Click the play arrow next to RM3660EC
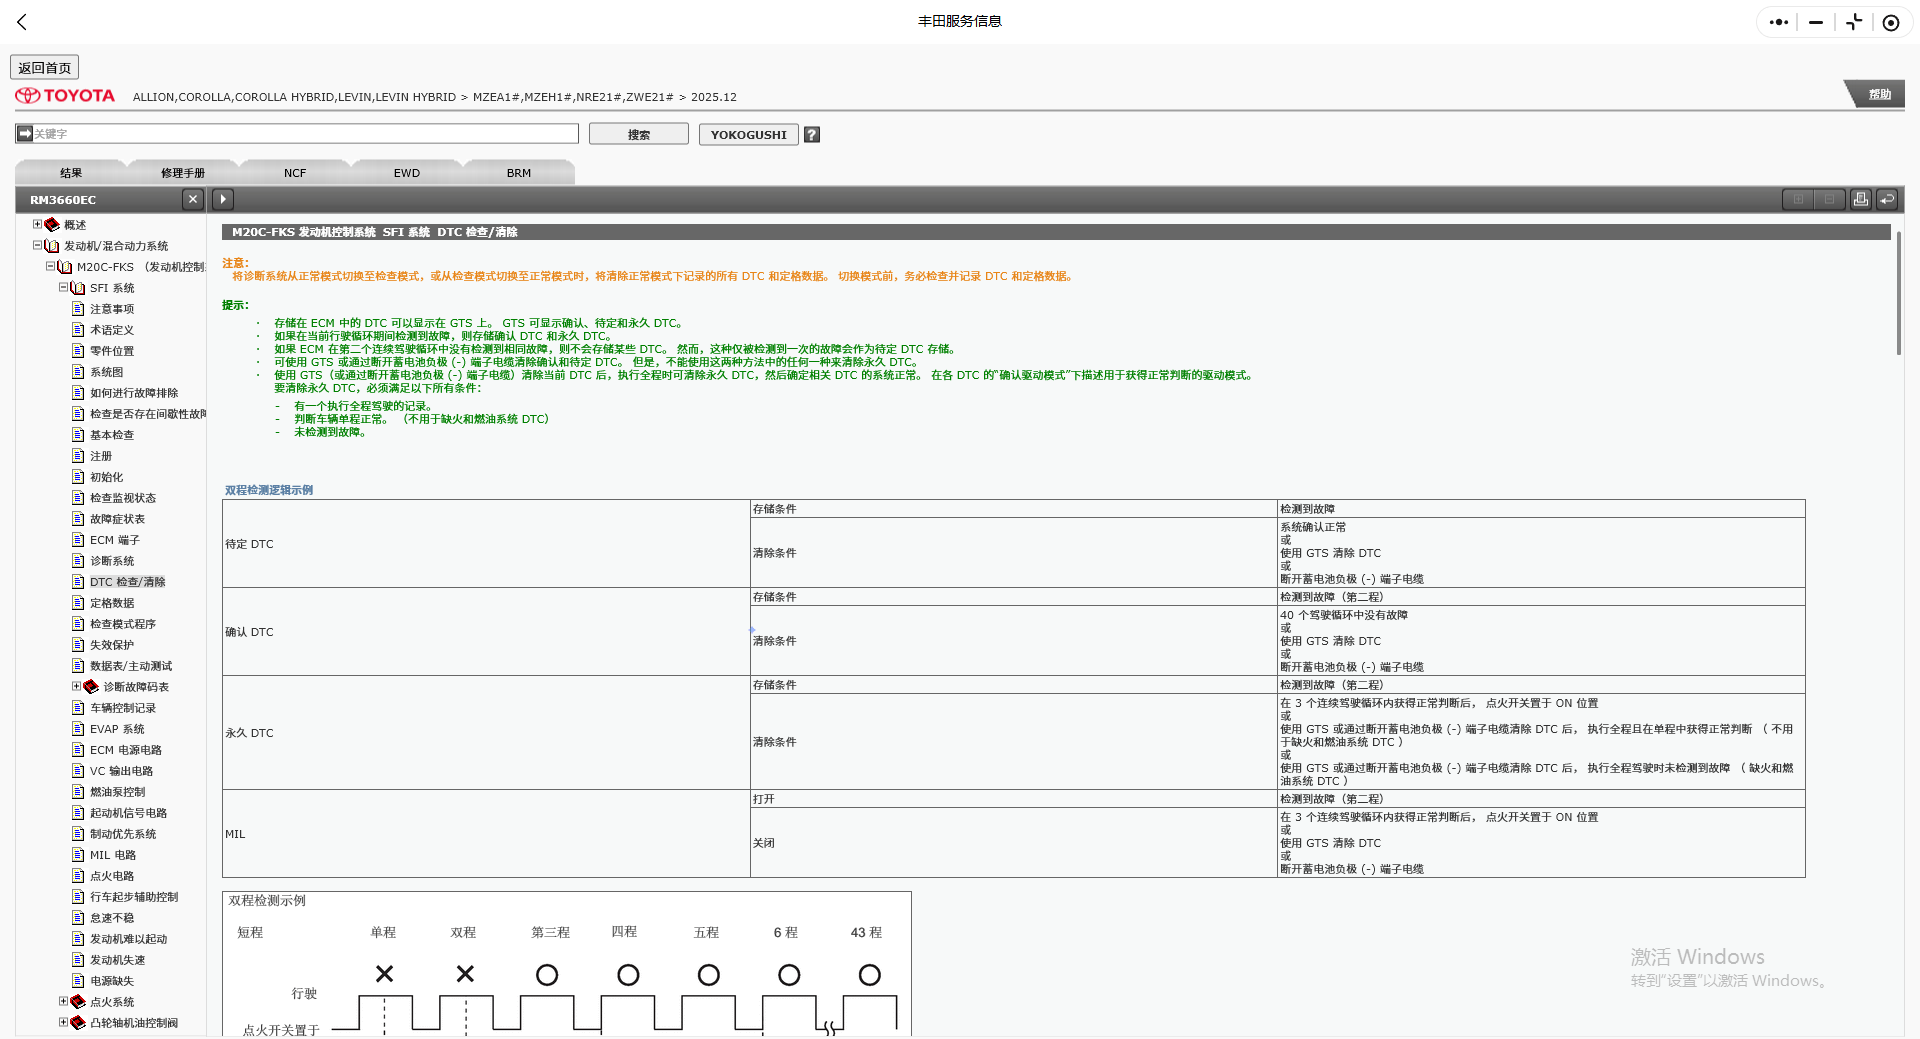 223,199
